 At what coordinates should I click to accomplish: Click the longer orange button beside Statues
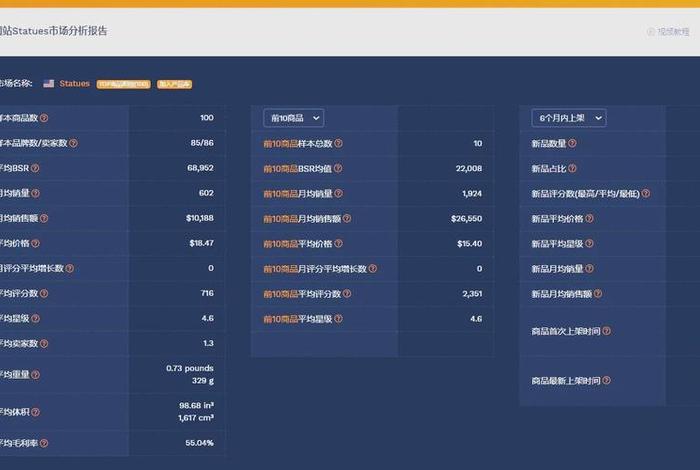pos(124,84)
